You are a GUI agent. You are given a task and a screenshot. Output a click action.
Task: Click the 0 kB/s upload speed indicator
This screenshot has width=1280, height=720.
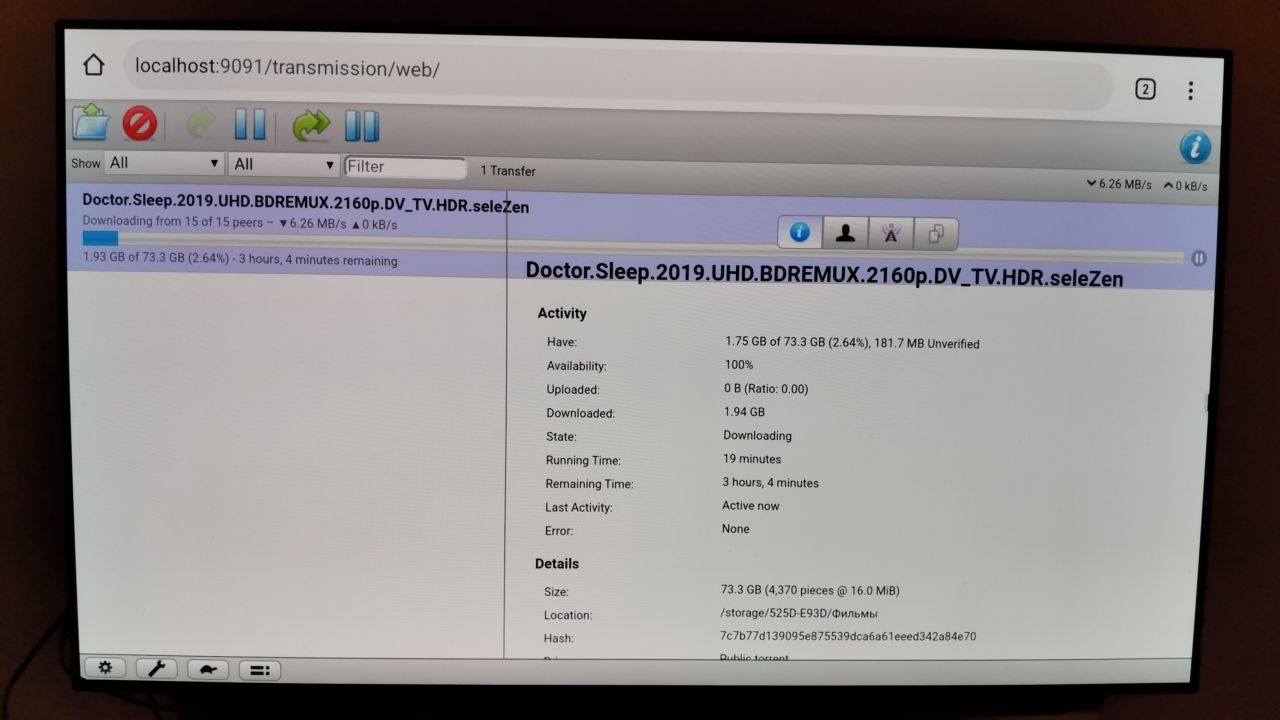pyautogui.click(x=1184, y=186)
